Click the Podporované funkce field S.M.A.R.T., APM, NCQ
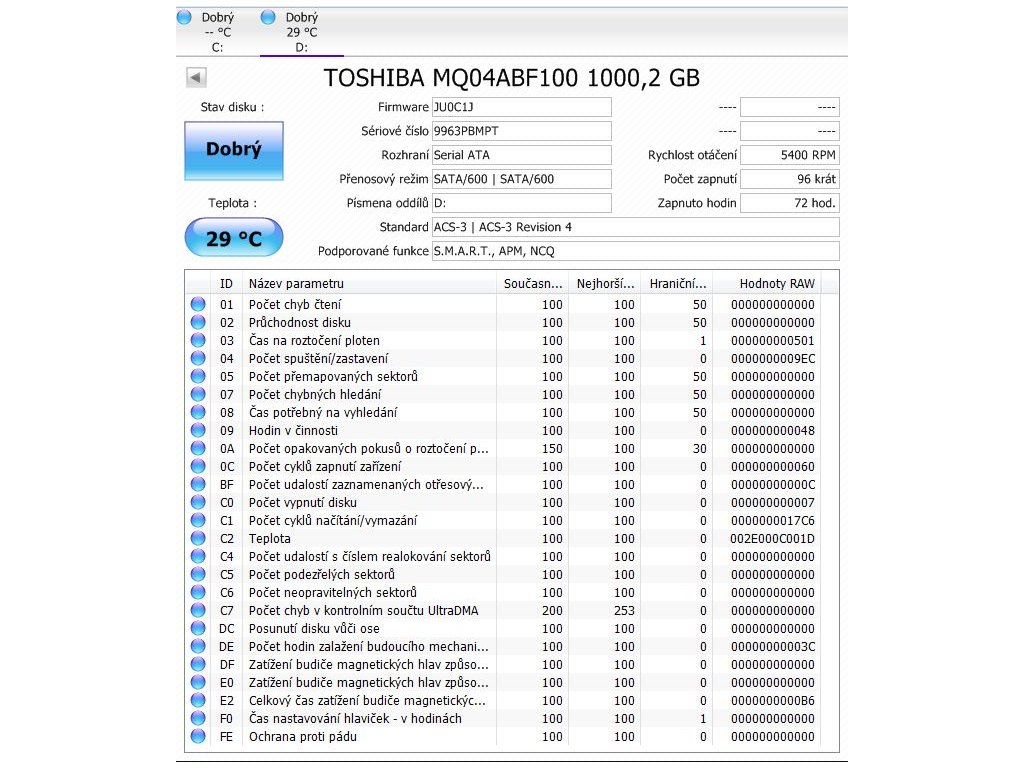Screen dimensions: 1024x768 [x=635, y=251]
